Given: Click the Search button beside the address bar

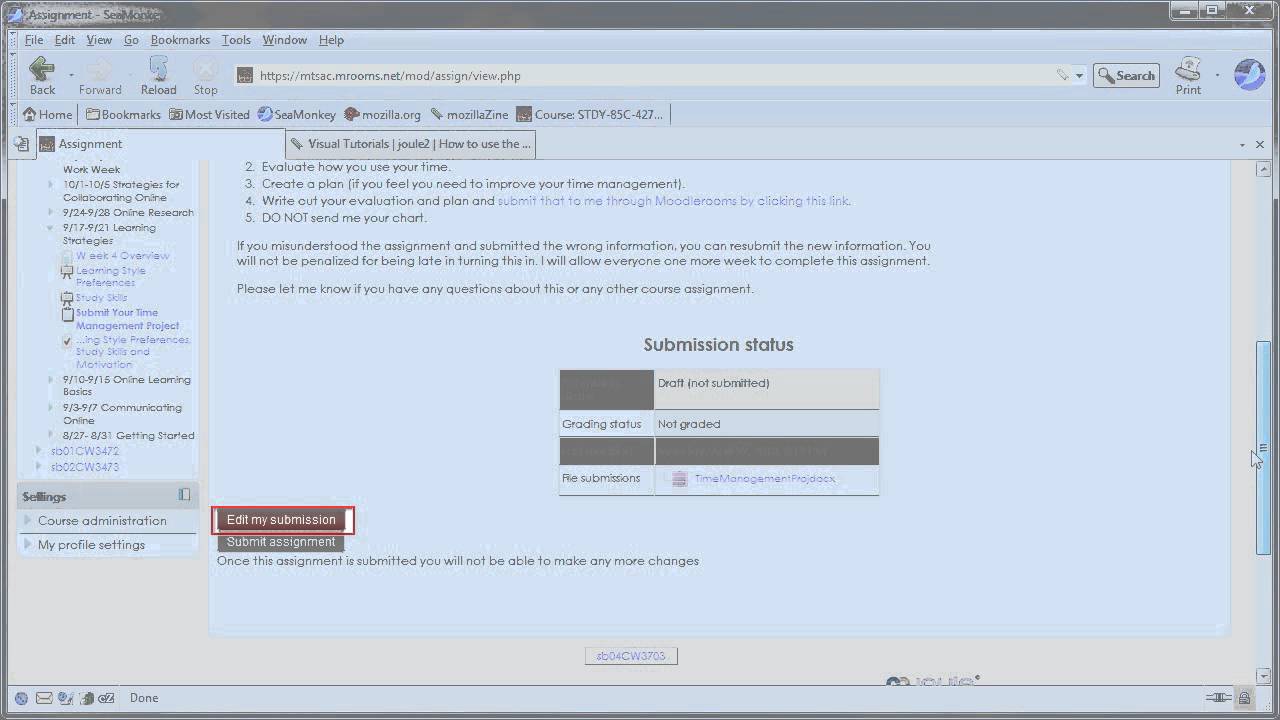Looking at the screenshot, I should click(x=1126, y=75).
